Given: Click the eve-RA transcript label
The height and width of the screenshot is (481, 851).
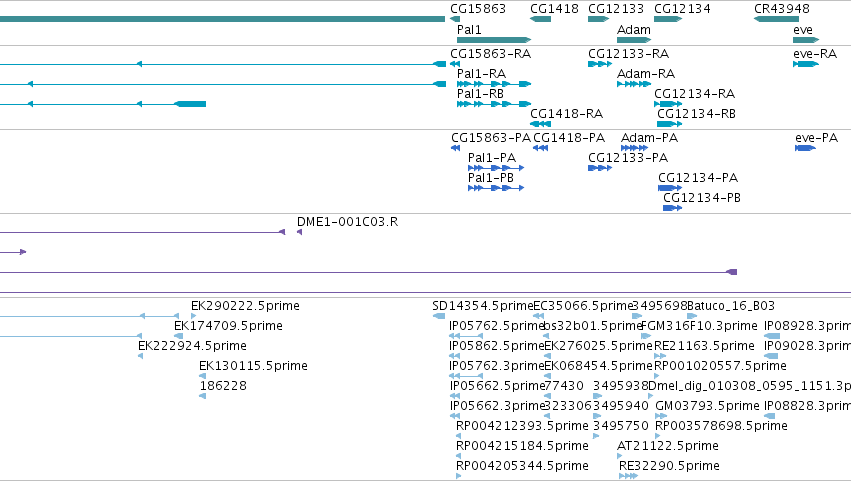Looking at the screenshot, I should [x=815, y=53].
